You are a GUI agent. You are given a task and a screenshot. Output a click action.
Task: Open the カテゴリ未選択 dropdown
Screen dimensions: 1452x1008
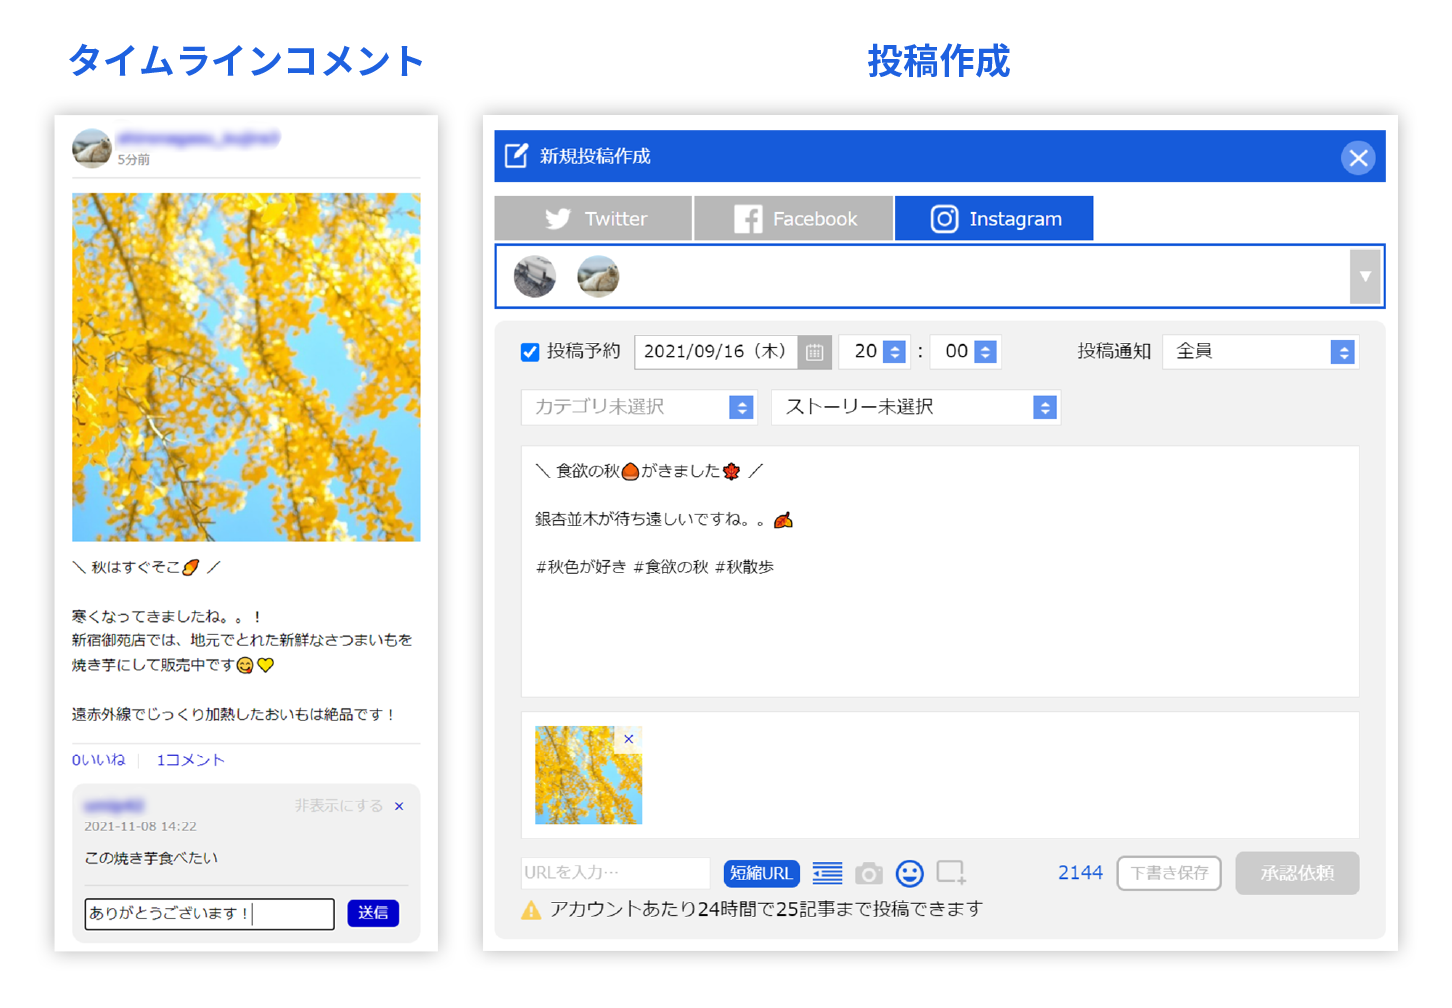[x=638, y=407]
